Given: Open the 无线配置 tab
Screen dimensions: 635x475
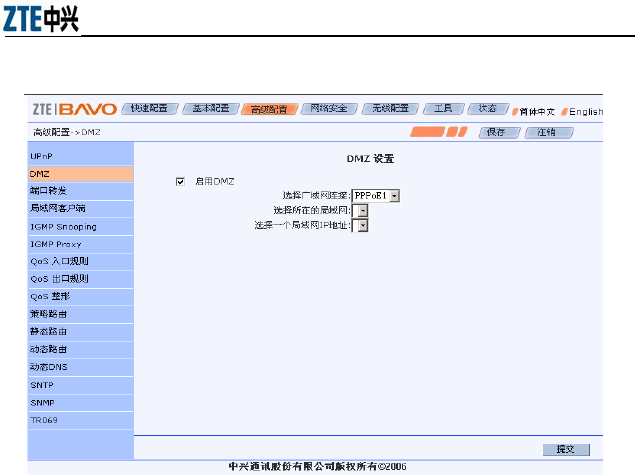Looking at the screenshot, I should click(390, 109).
